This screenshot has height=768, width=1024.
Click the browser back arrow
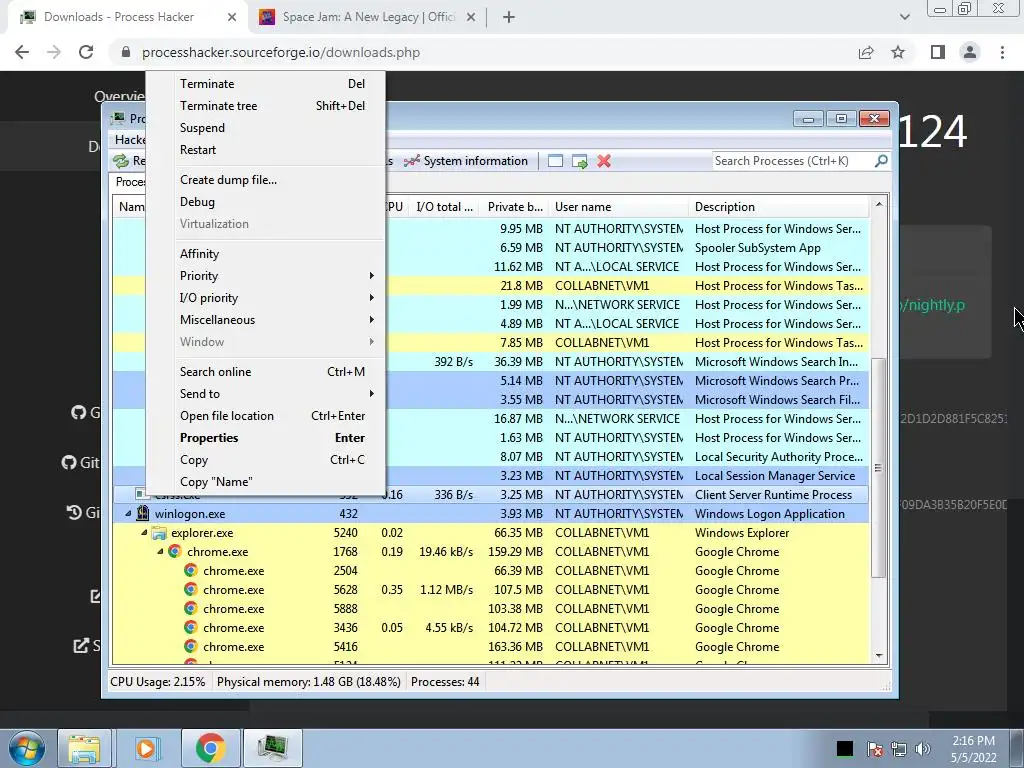point(22,52)
